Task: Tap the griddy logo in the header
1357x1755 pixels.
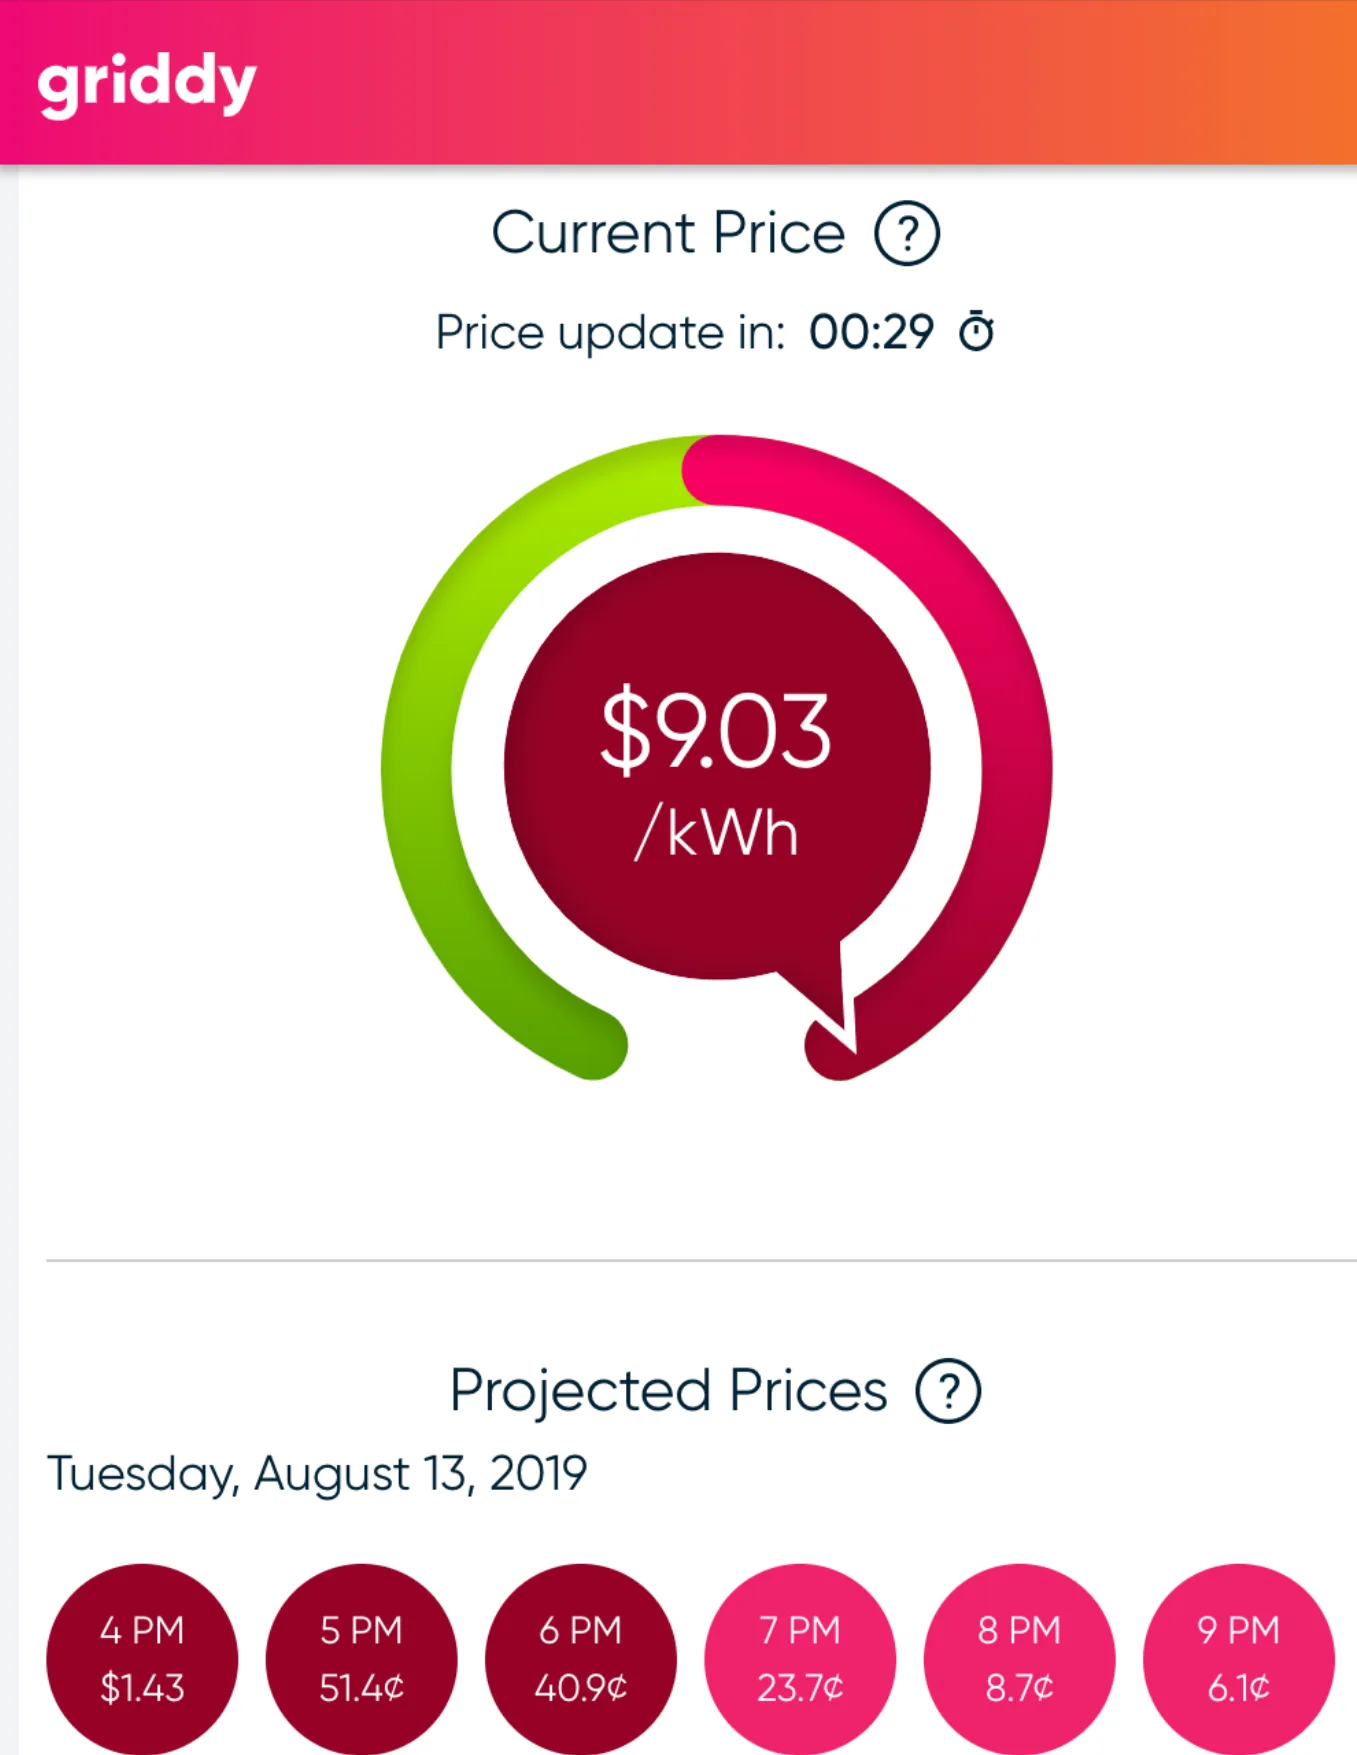Action: tap(147, 83)
